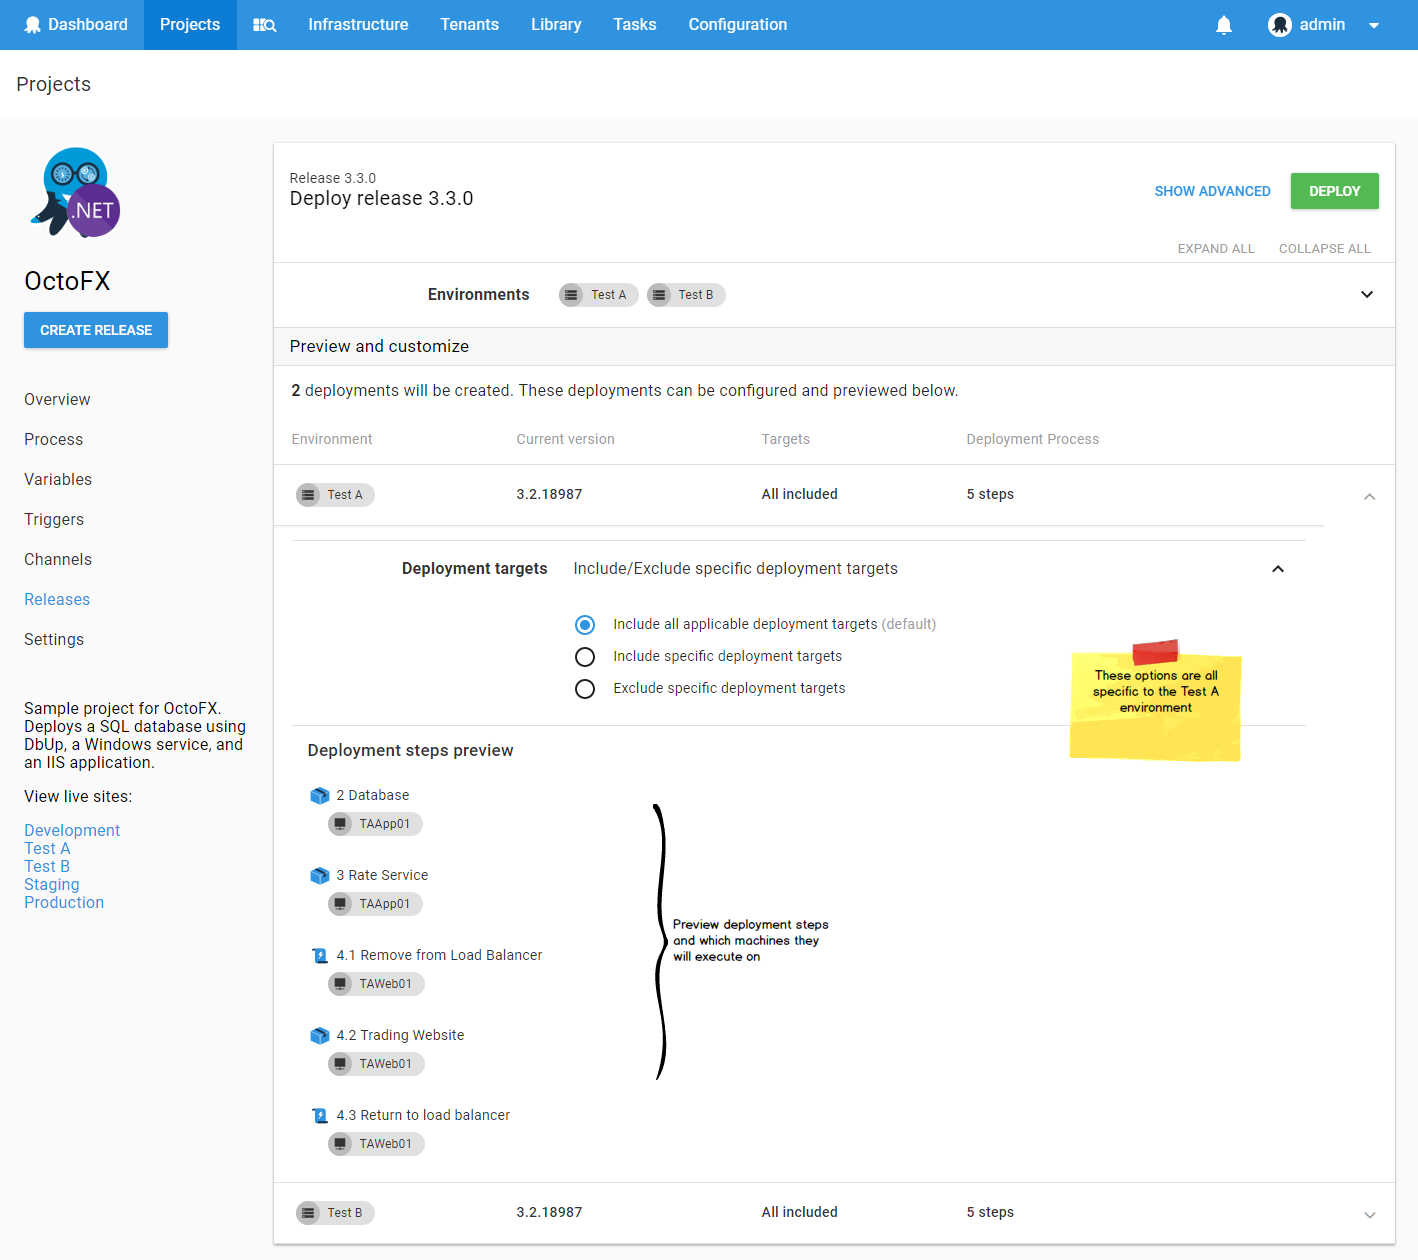The image size is (1418, 1260).
Task: Click the machine icon on the TAApp01 chip
Action: (x=342, y=823)
